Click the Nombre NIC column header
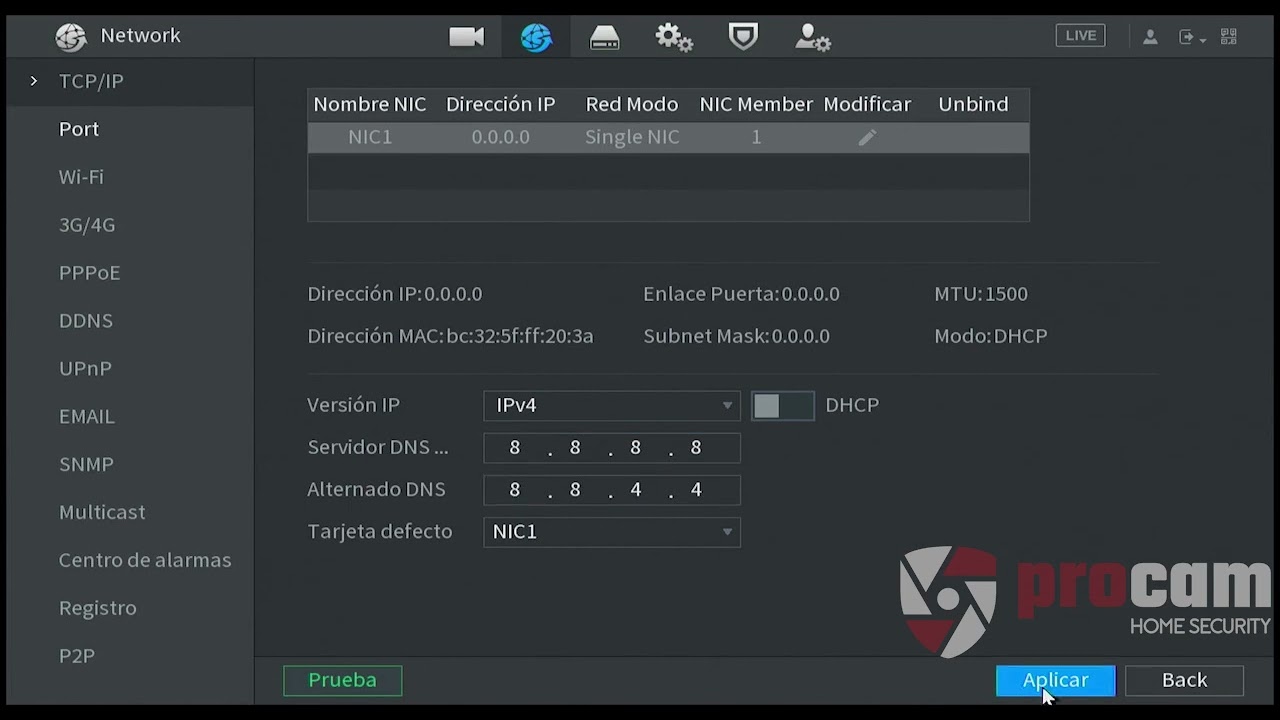 click(370, 104)
